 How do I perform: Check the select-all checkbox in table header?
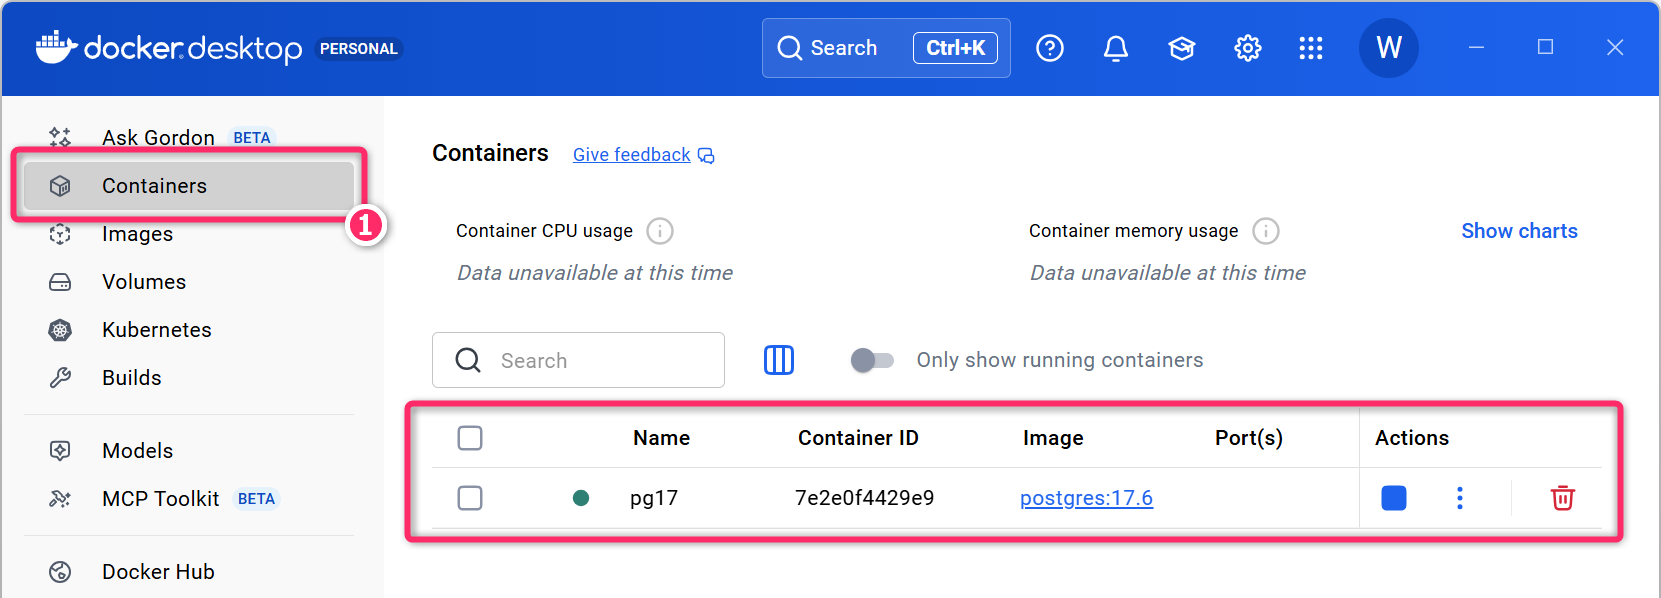[x=470, y=438]
